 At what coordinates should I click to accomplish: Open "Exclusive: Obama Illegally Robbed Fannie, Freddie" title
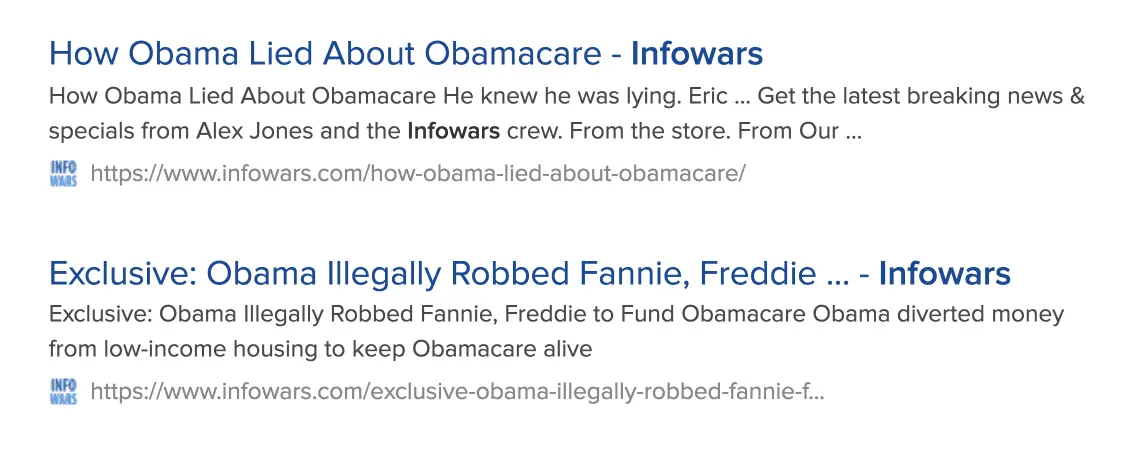(420, 273)
